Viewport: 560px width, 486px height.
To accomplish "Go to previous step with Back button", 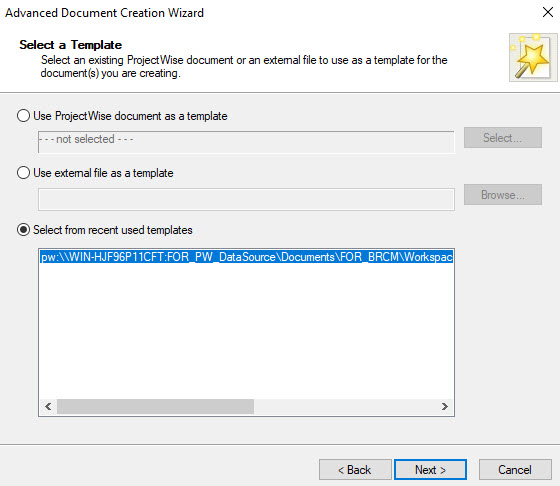I will pos(355,470).
